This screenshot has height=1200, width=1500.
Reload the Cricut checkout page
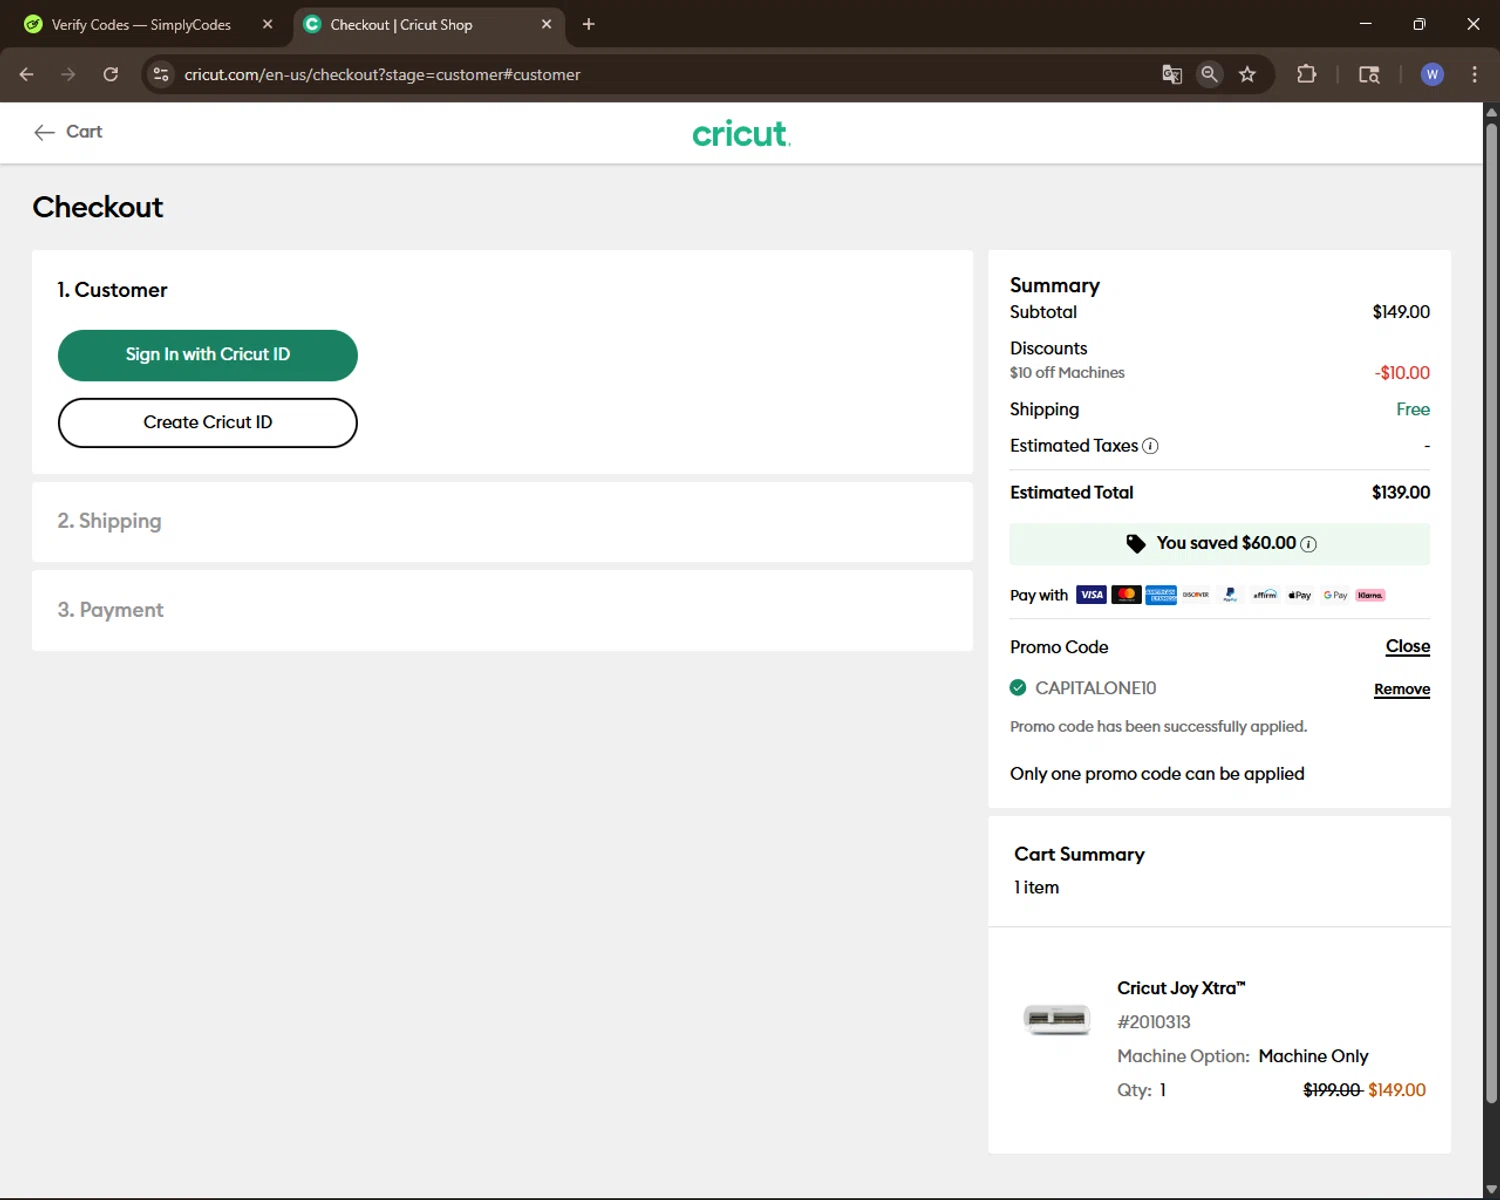[111, 74]
